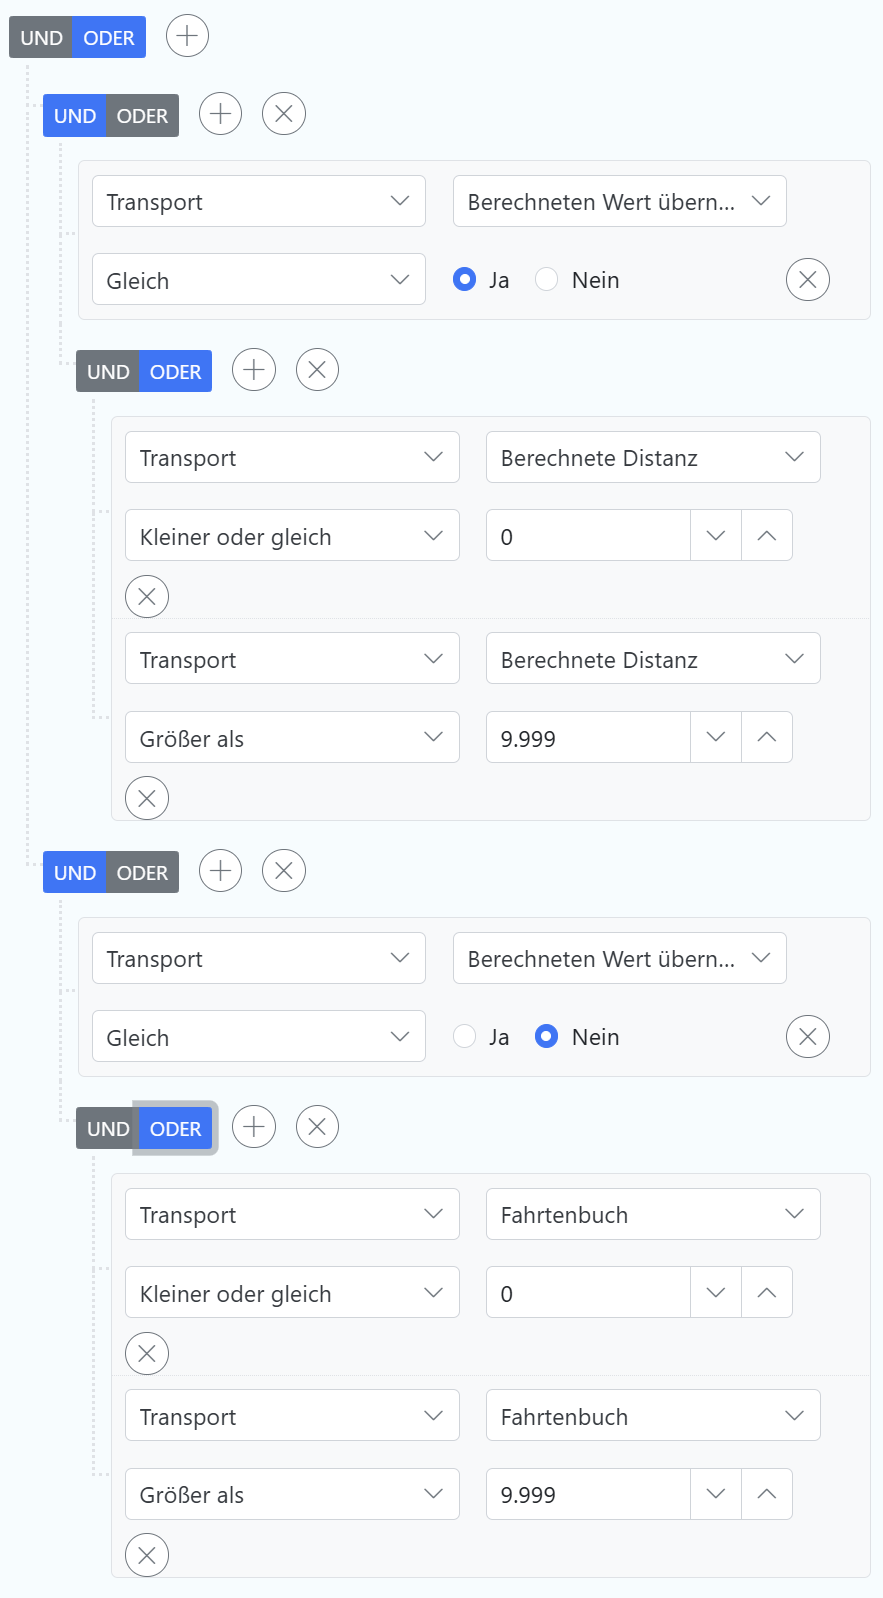Select 'Nein' in the first Gleich condition
This screenshot has height=1598, width=883.
pyautogui.click(x=547, y=280)
